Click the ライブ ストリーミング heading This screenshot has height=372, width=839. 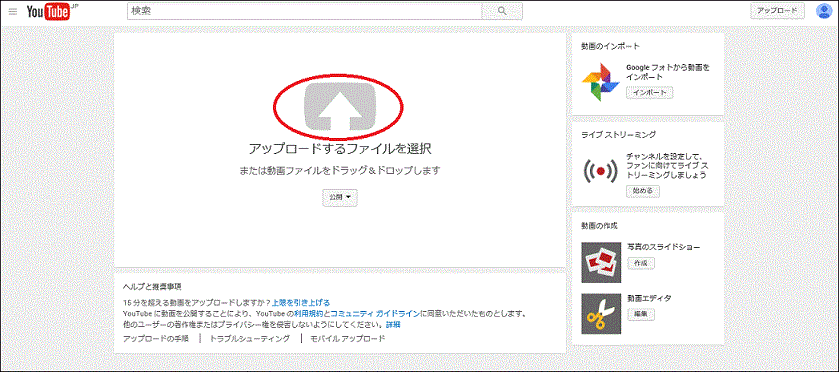coord(618,134)
